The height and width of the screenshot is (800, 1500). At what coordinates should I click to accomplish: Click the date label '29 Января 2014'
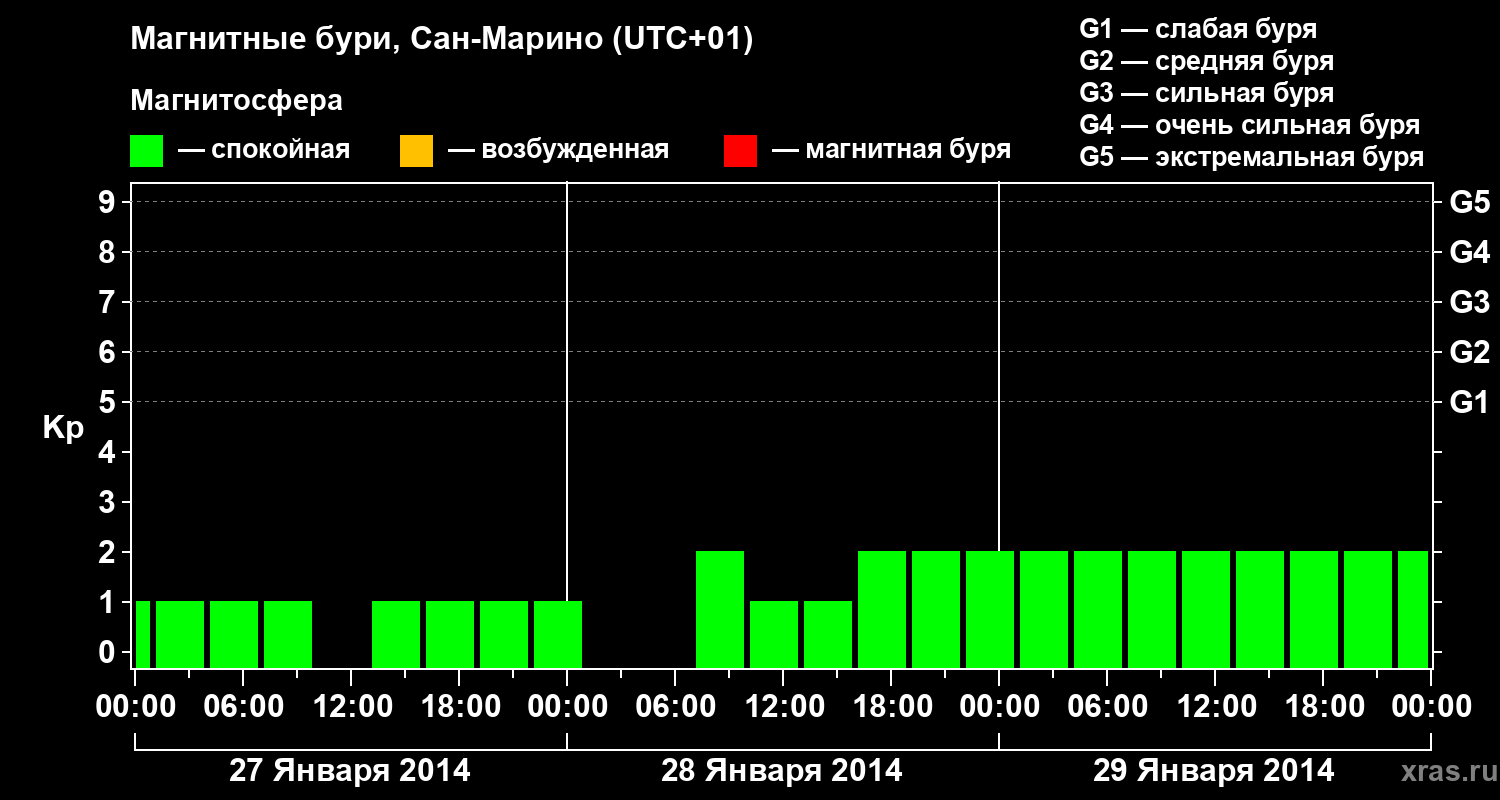tap(1213, 771)
